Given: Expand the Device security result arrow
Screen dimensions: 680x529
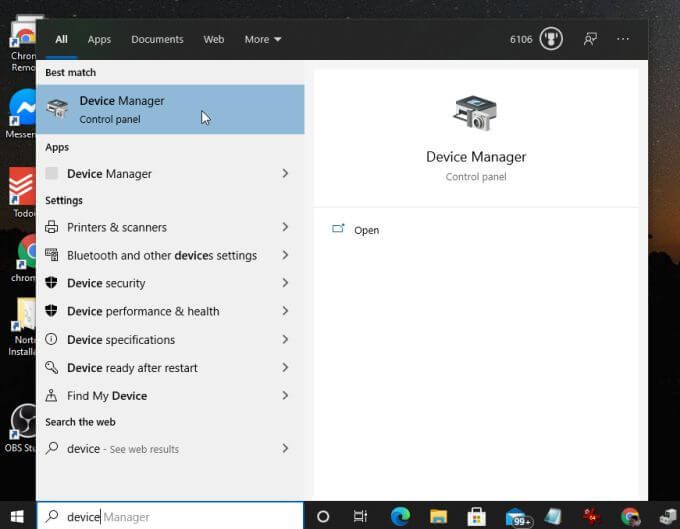Looking at the screenshot, I should tap(285, 283).
